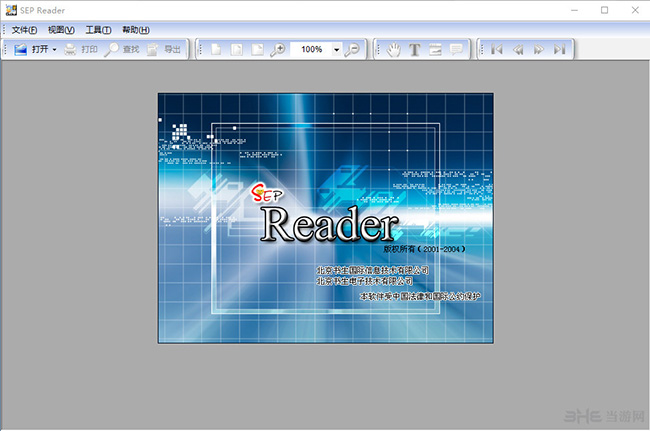Go to the first page
The width and height of the screenshot is (650, 431).
(497, 49)
